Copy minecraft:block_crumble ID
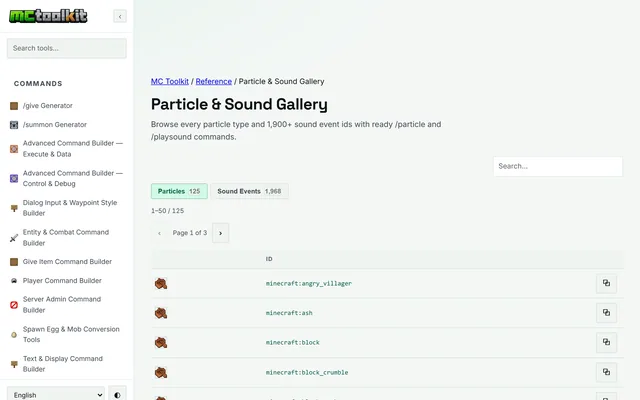 click(606, 372)
